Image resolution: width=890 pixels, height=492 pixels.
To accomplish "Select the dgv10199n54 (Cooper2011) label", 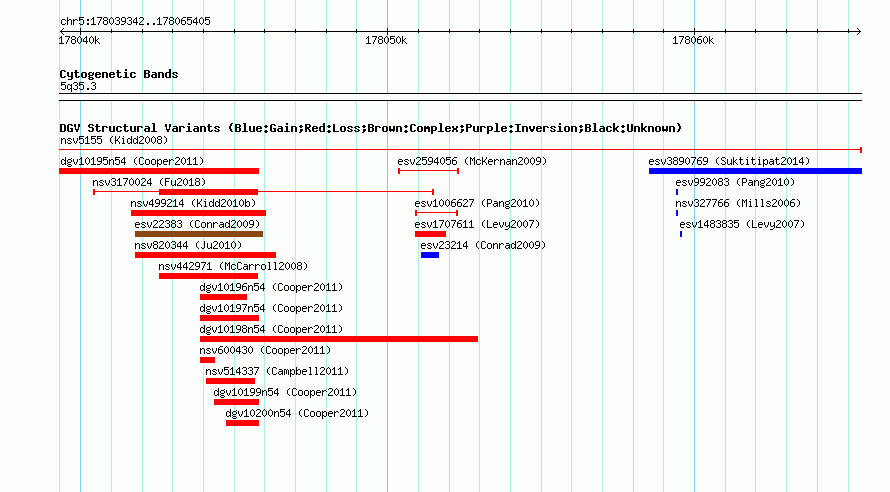I will [285, 392].
